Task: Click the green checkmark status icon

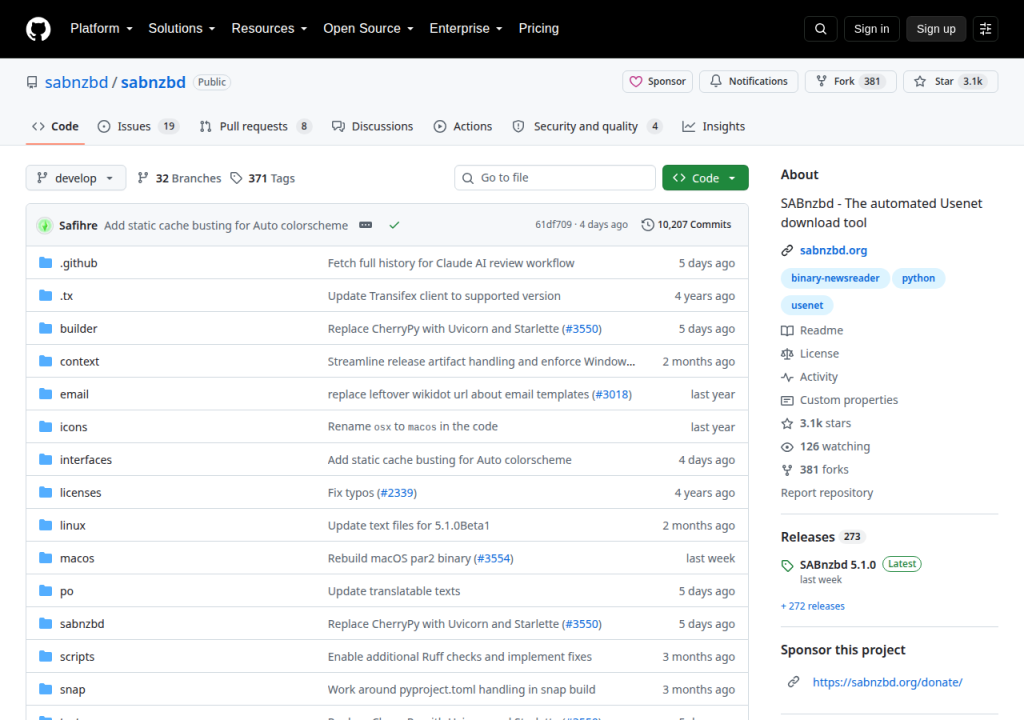Action: pyautogui.click(x=394, y=225)
